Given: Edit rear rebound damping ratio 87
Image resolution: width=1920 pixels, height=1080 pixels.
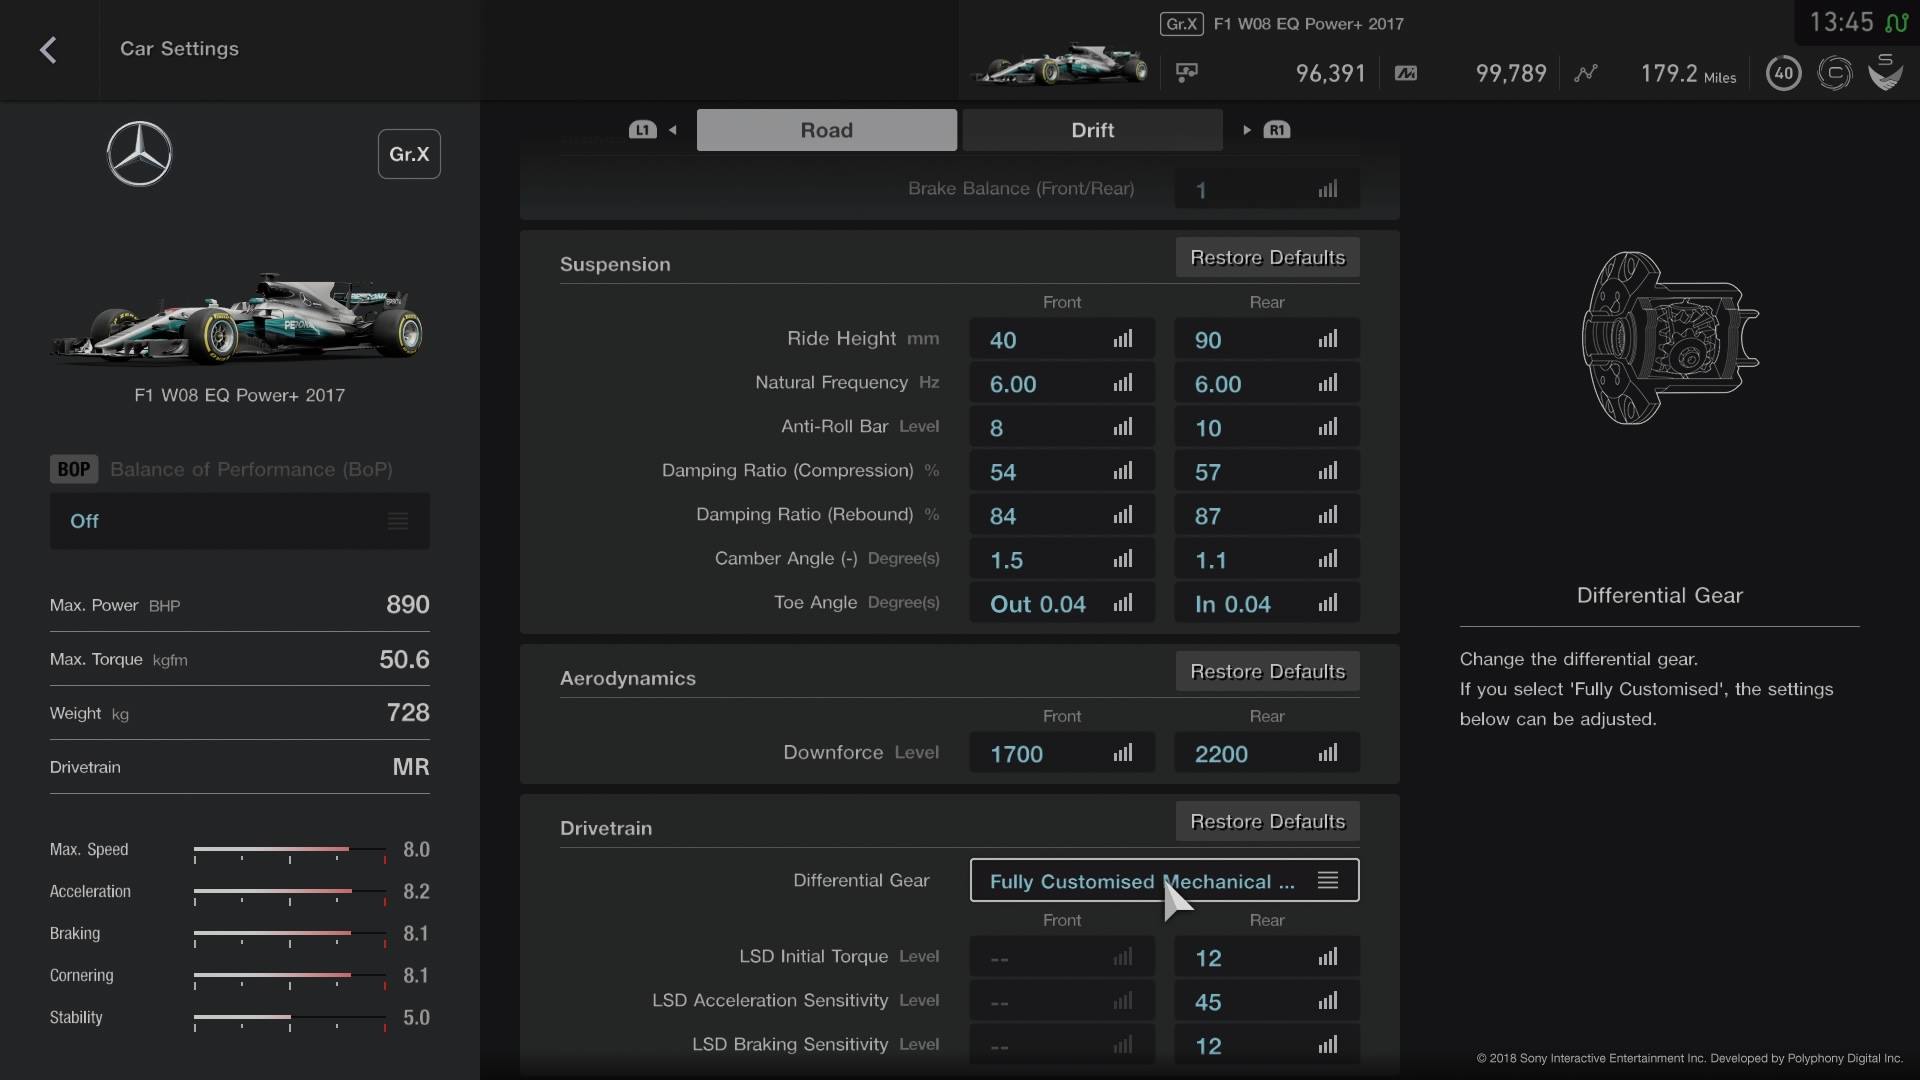Looking at the screenshot, I should (1266, 515).
